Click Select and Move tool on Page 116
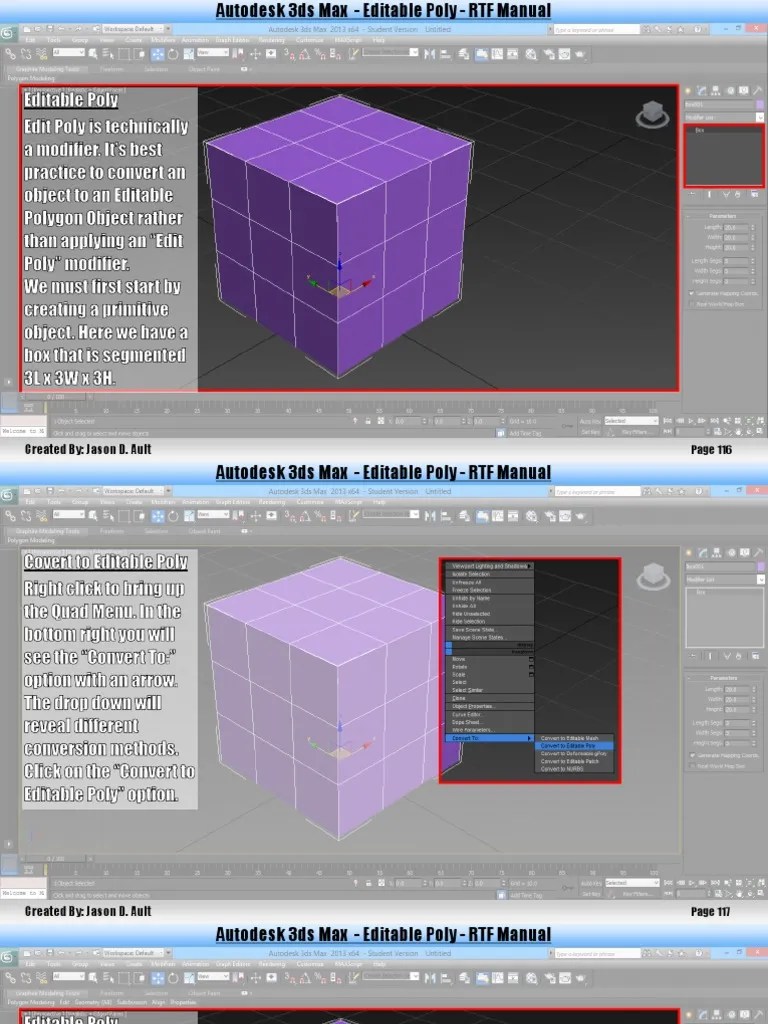 (x=157, y=55)
